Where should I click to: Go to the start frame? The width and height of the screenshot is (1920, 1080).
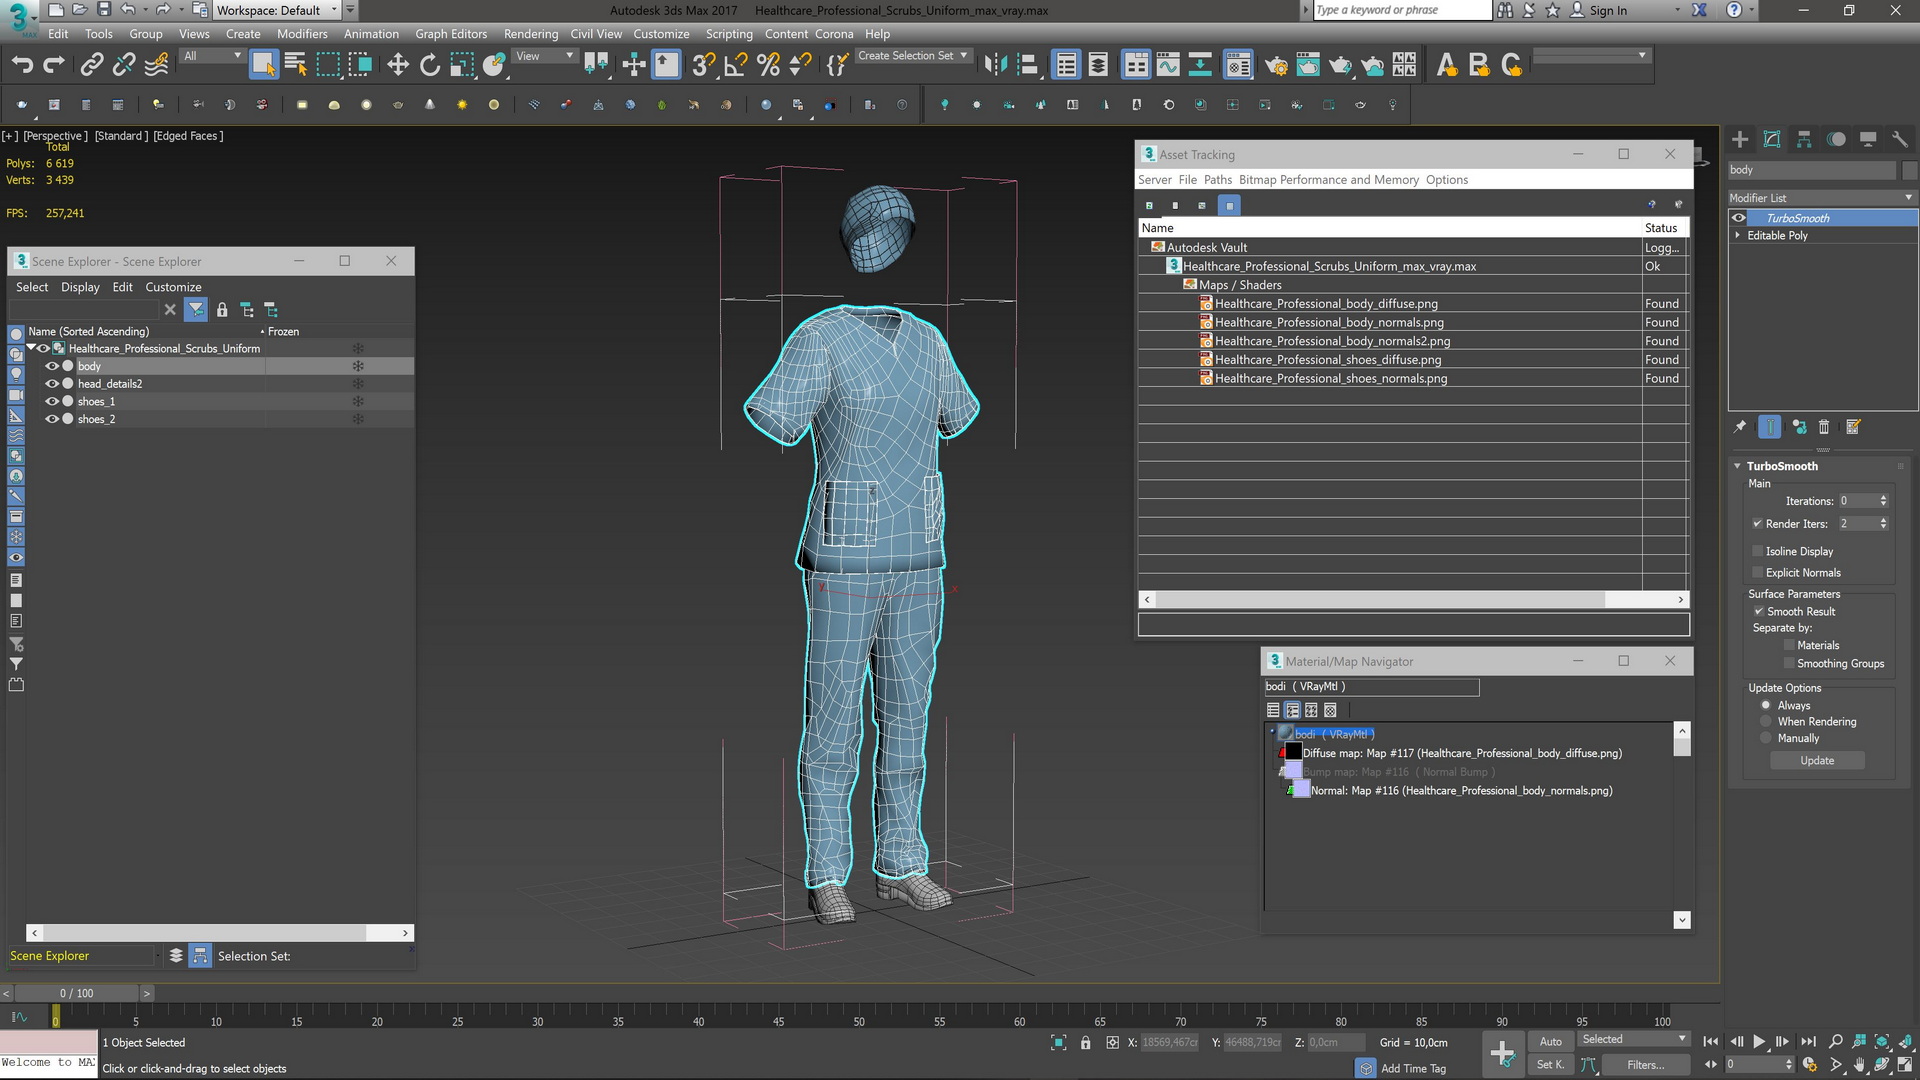[1711, 1042]
